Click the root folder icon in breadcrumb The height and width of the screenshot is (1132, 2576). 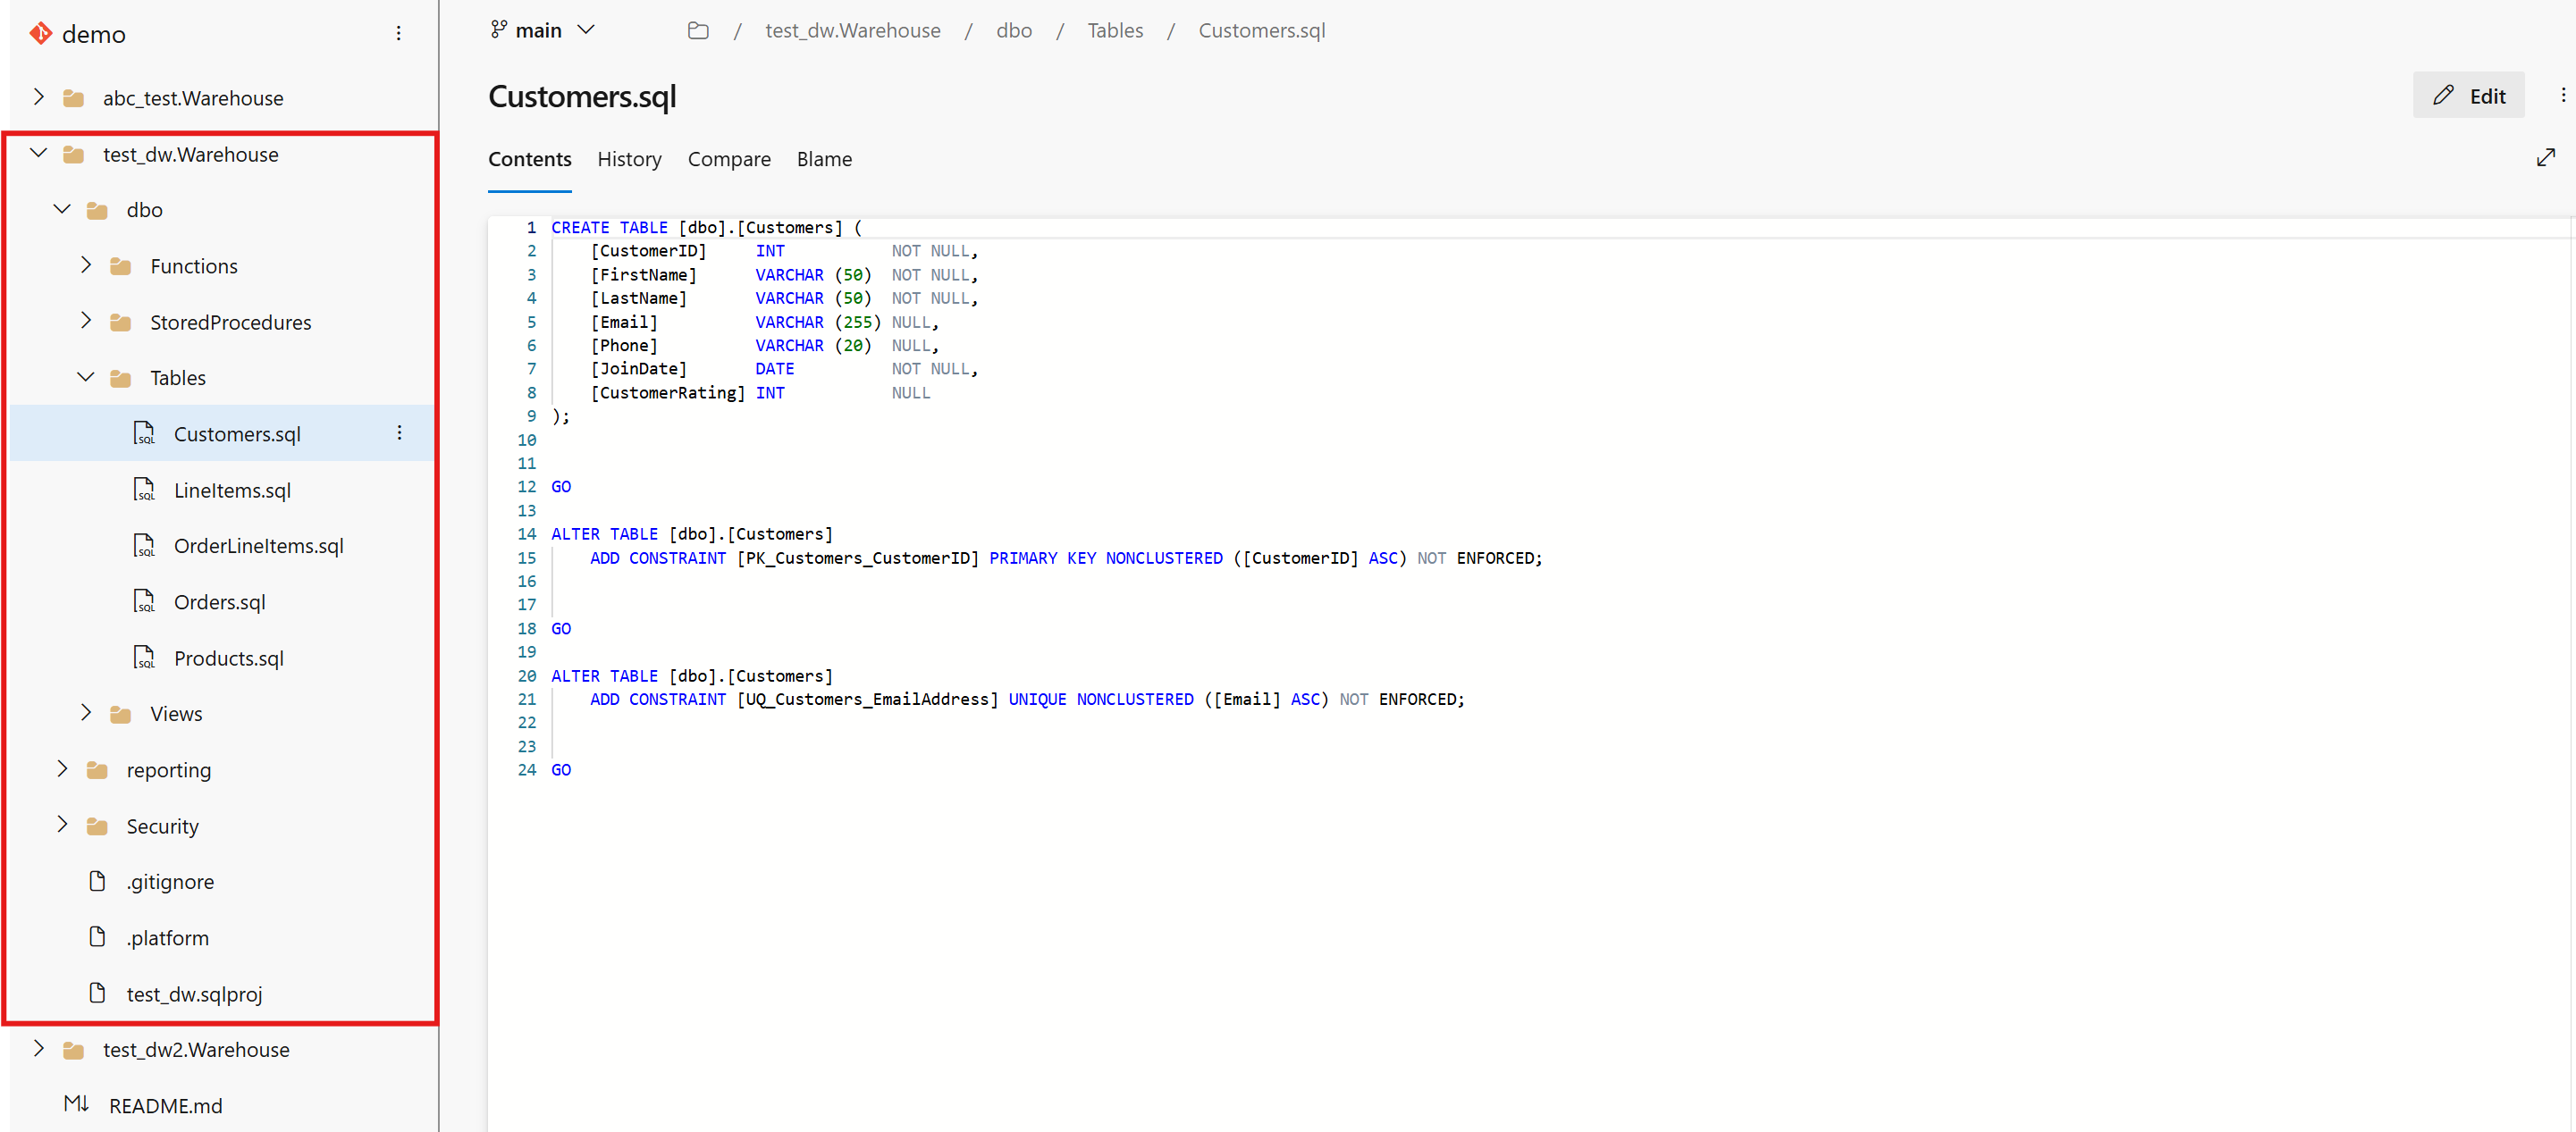tap(698, 31)
